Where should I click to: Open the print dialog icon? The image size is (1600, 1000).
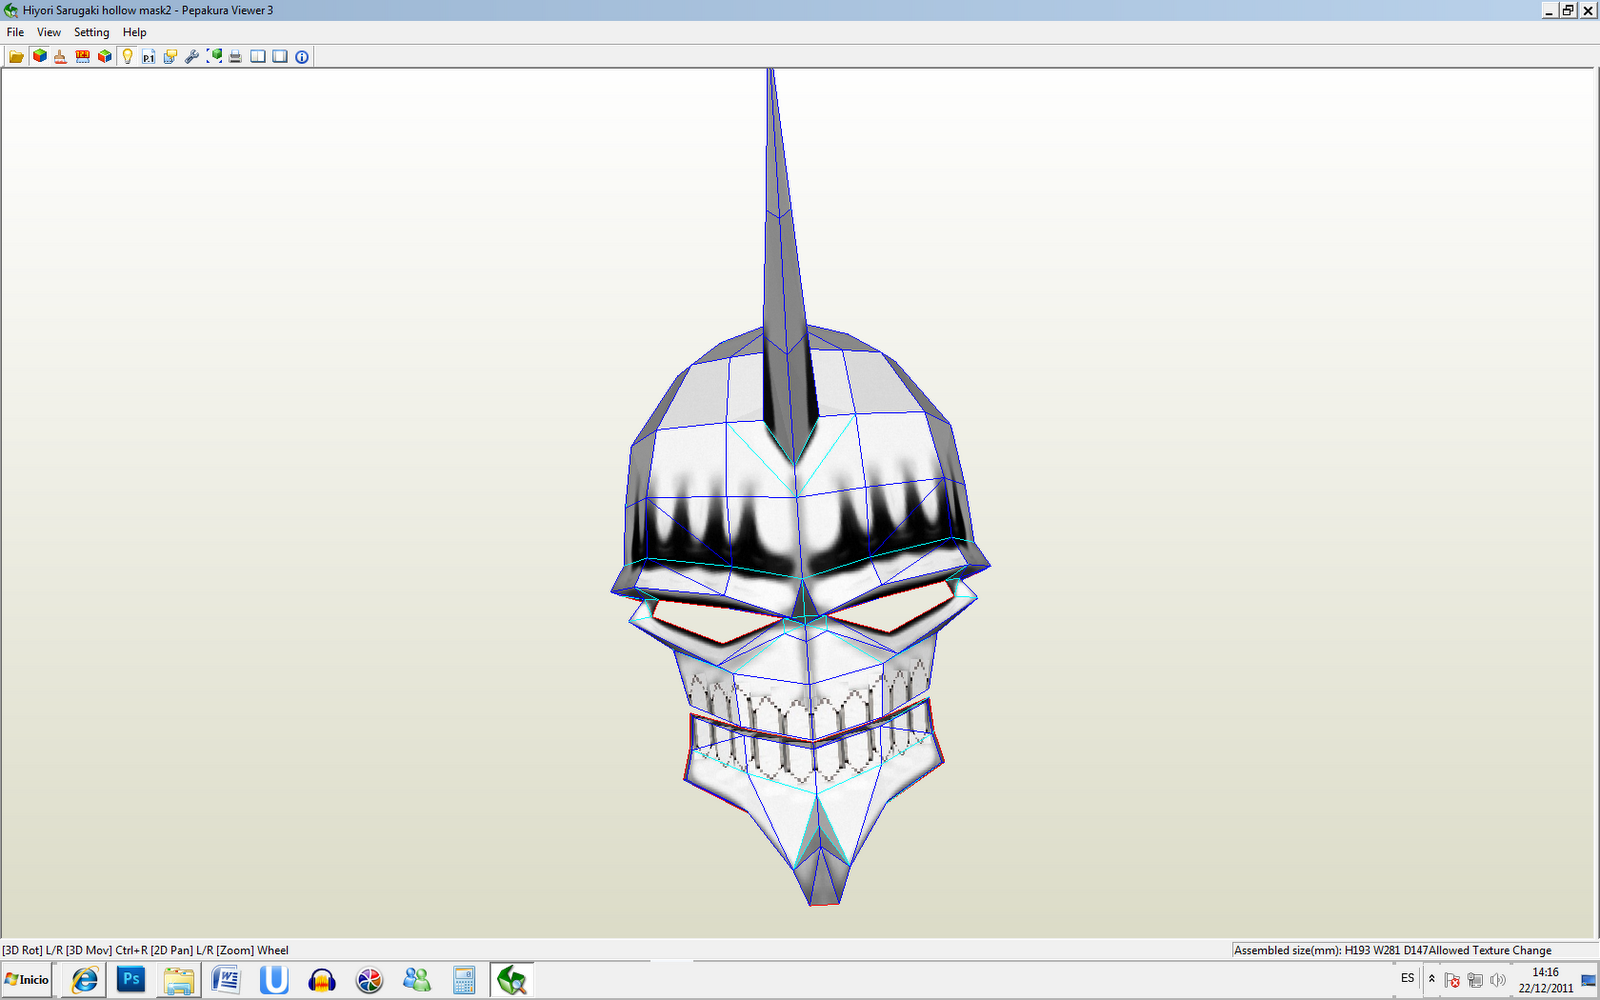pos(234,56)
